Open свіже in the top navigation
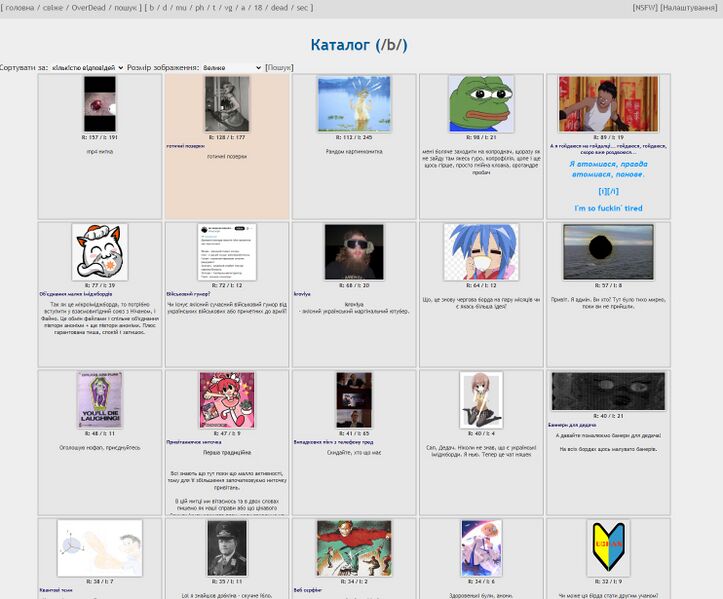Image resolution: width=723 pixels, height=599 pixels. point(53,8)
